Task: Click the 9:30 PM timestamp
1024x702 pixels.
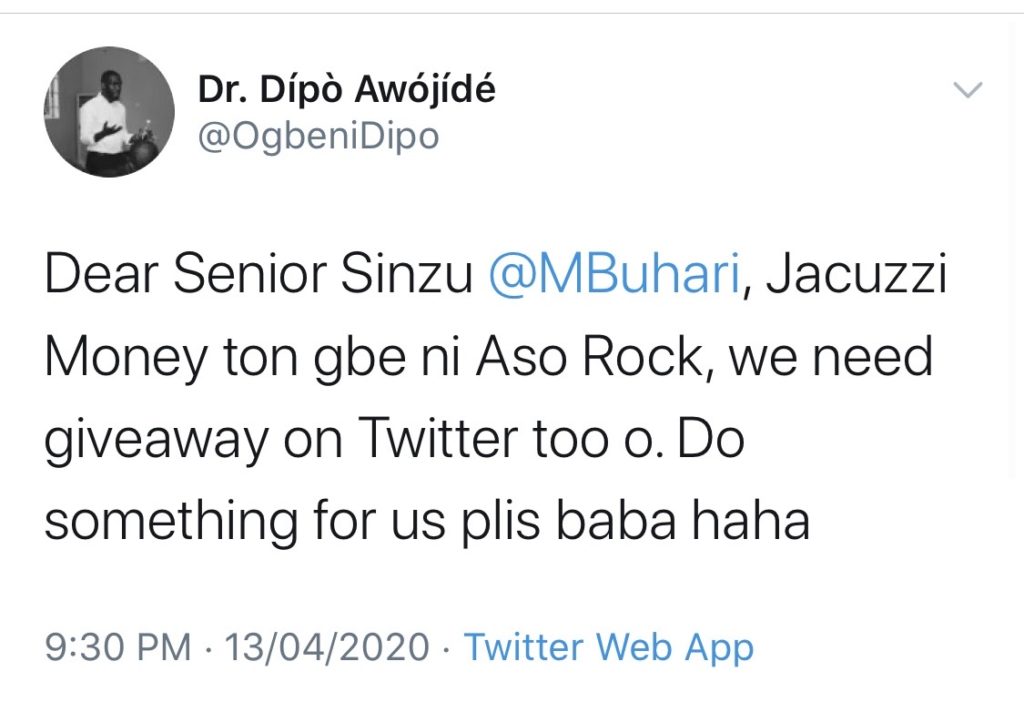Action: coord(118,647)
